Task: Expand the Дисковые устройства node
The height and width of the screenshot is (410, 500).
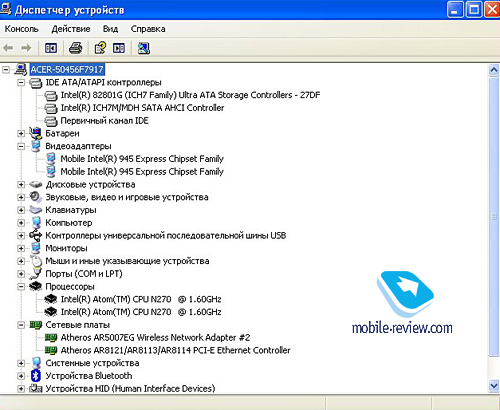Action: click(x=21, y=184)
